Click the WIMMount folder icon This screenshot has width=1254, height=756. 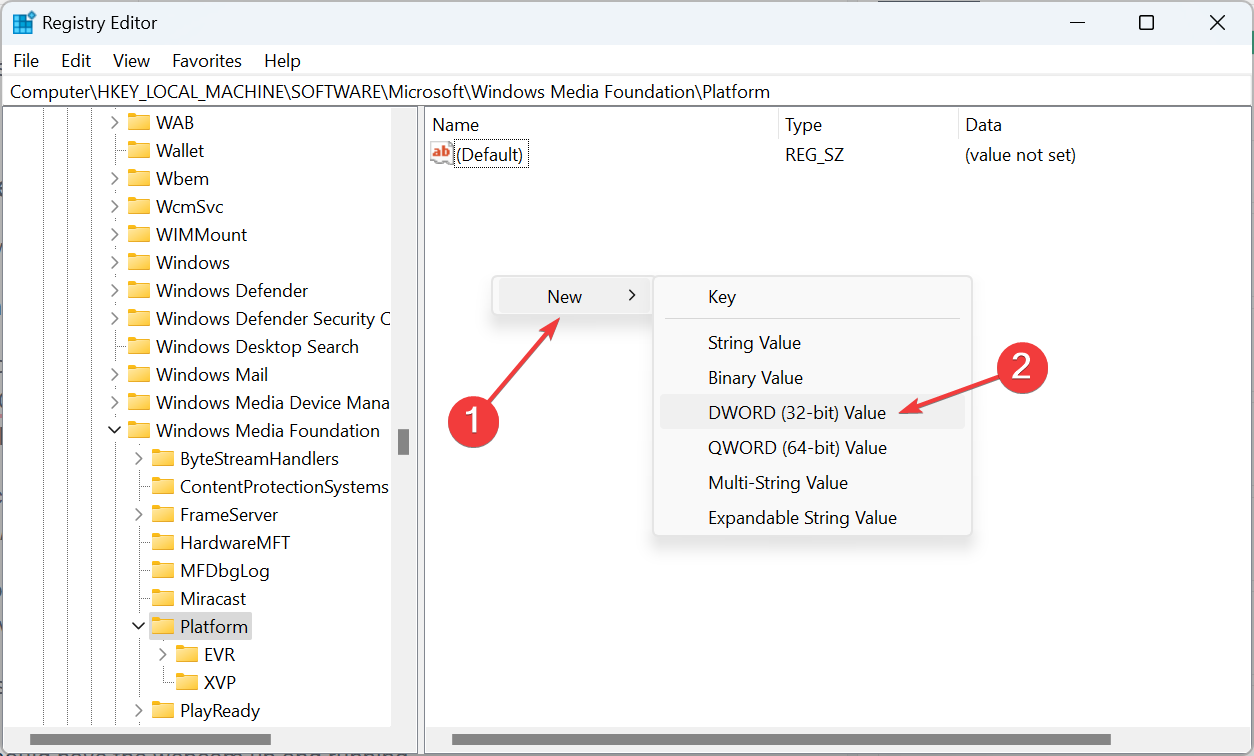[x=139, y=235]
